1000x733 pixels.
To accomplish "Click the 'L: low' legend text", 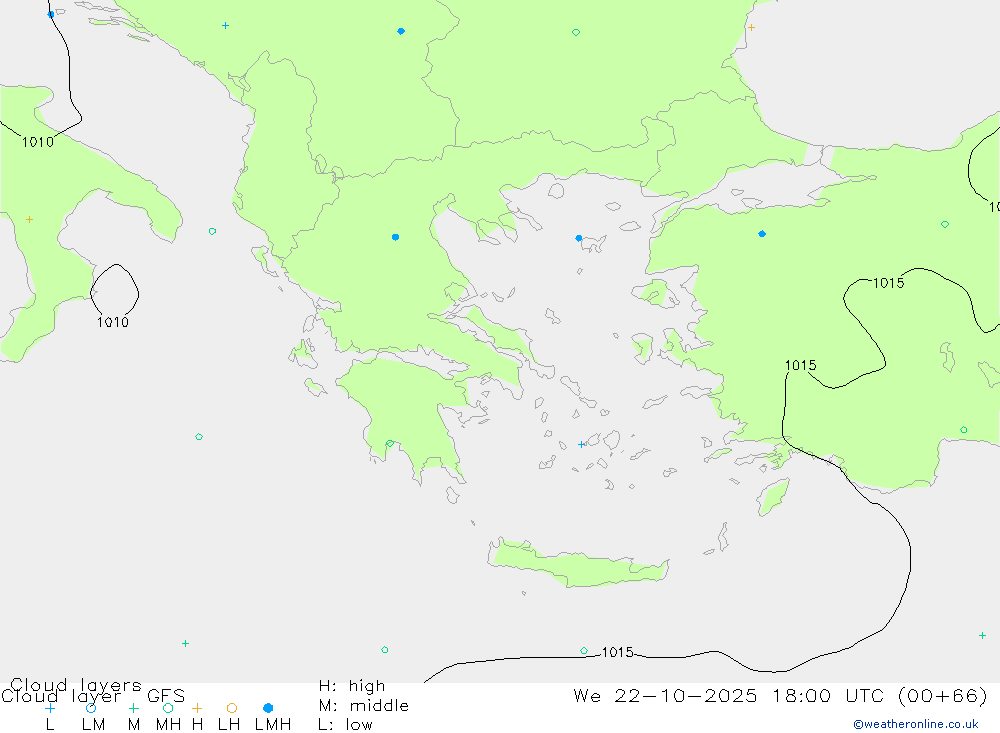I will (345, 725).
